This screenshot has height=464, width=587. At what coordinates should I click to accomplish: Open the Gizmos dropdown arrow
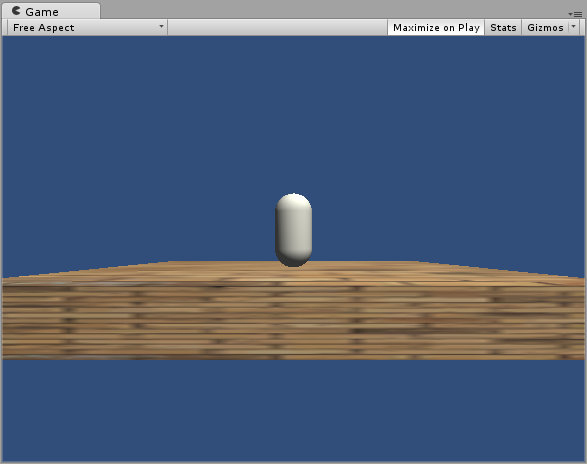pyautogui.click(x=574, y=27)
